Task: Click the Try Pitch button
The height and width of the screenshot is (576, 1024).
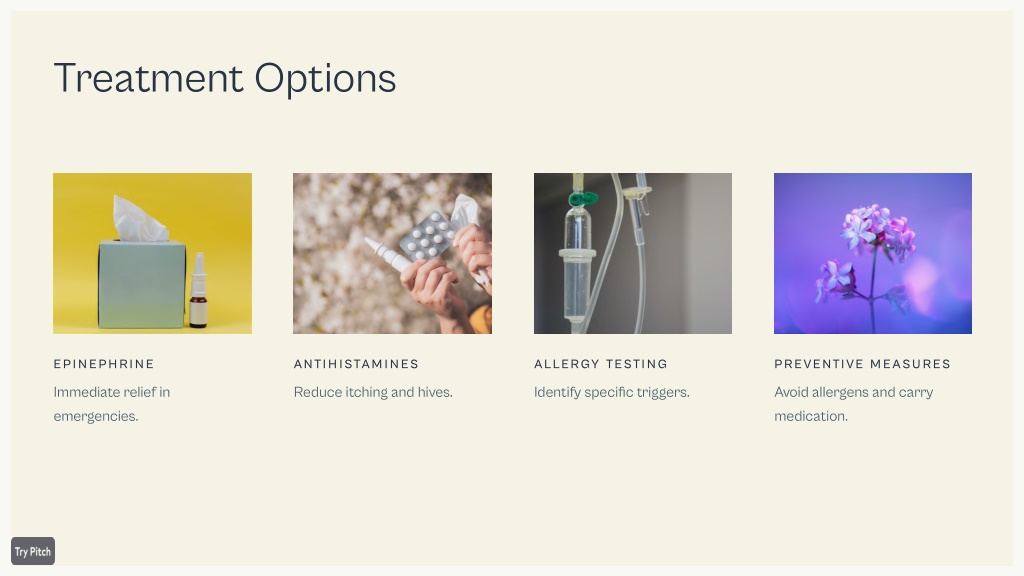Action: click(x=33, y=551)
